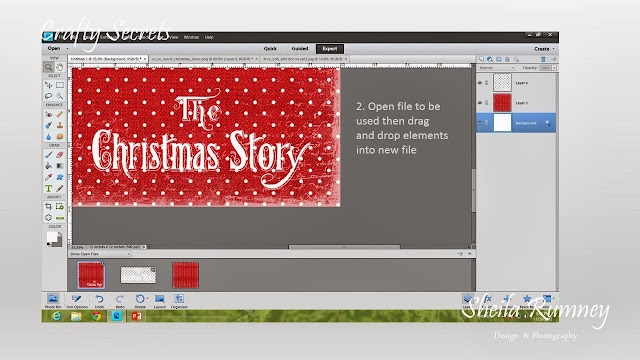Image resolution: width=640 pixels, height=360 pixels.
Task: Click the background color swatch
Action: [x=59, y=241]
